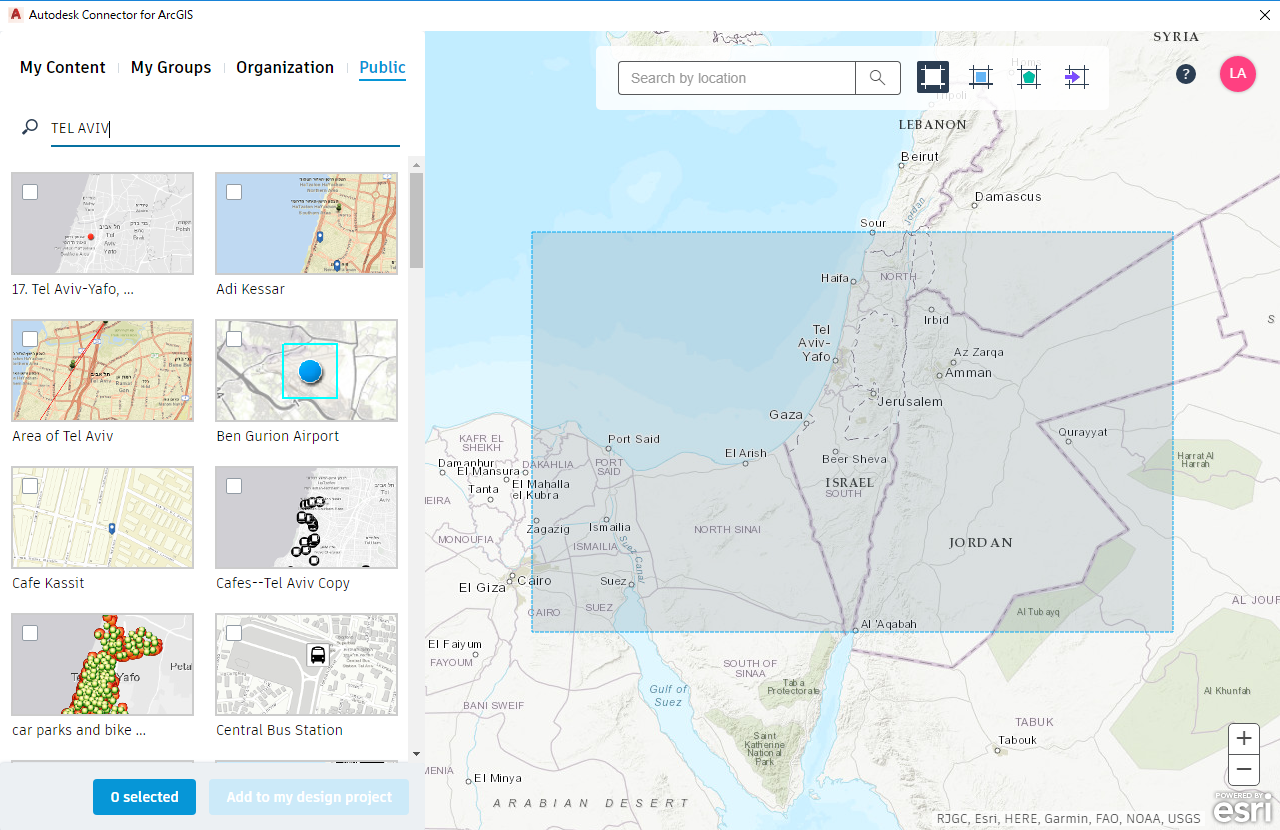Viewport: 1280px width, 830px height.
Task: Open the Central Bus Station thumbnail
Action: [x=306, y=665]
